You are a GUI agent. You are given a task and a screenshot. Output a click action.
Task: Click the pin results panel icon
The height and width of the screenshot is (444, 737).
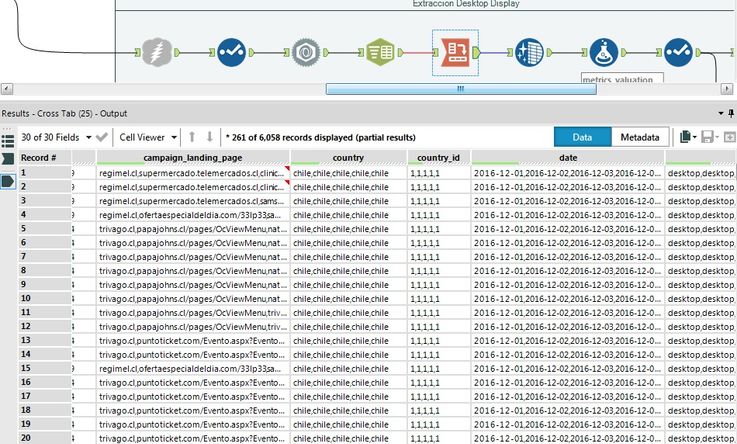pos(731,113)
